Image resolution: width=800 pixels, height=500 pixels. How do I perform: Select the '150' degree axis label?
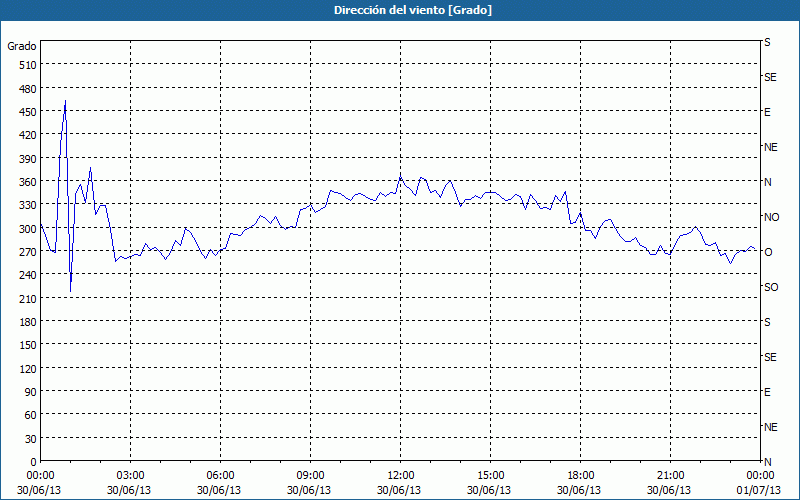[29, 345]
